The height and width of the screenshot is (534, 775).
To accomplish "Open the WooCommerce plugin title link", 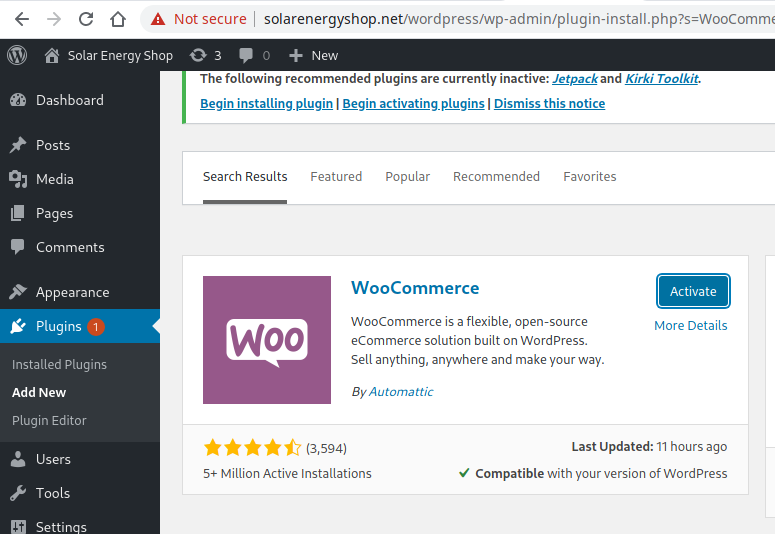I will coord(415,288).
